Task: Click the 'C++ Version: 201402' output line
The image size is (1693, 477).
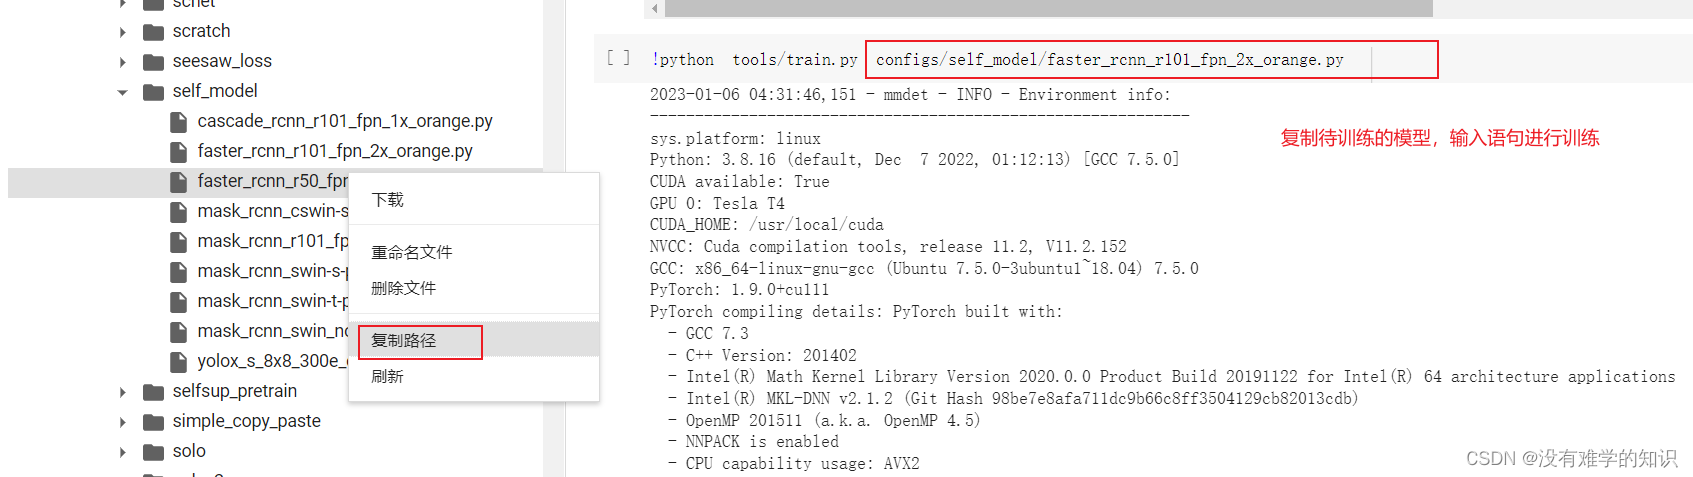Action: [762, 356]
